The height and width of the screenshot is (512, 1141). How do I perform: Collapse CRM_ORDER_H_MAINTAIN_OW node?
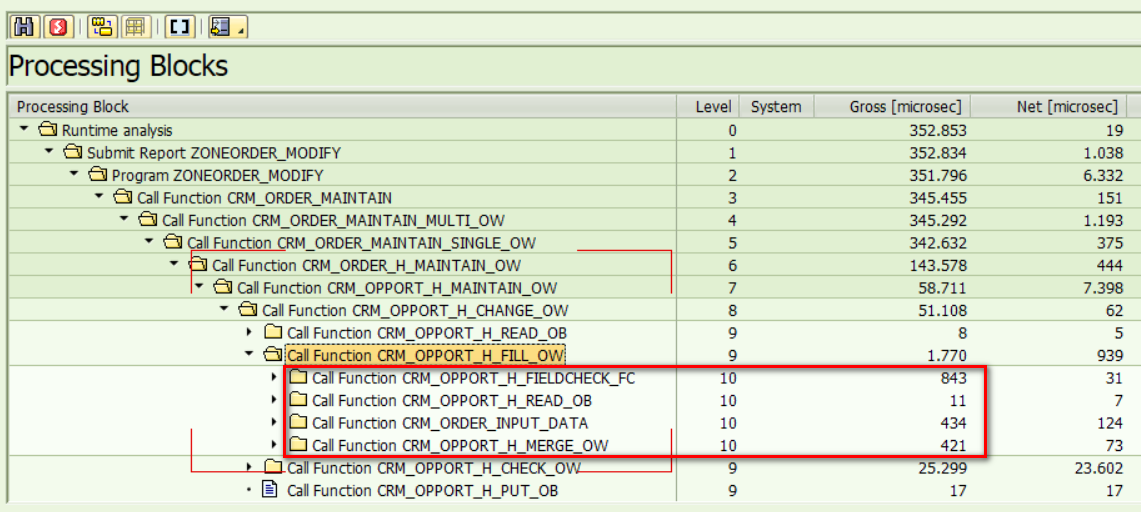pyautogui.click(x=174, y=265)
